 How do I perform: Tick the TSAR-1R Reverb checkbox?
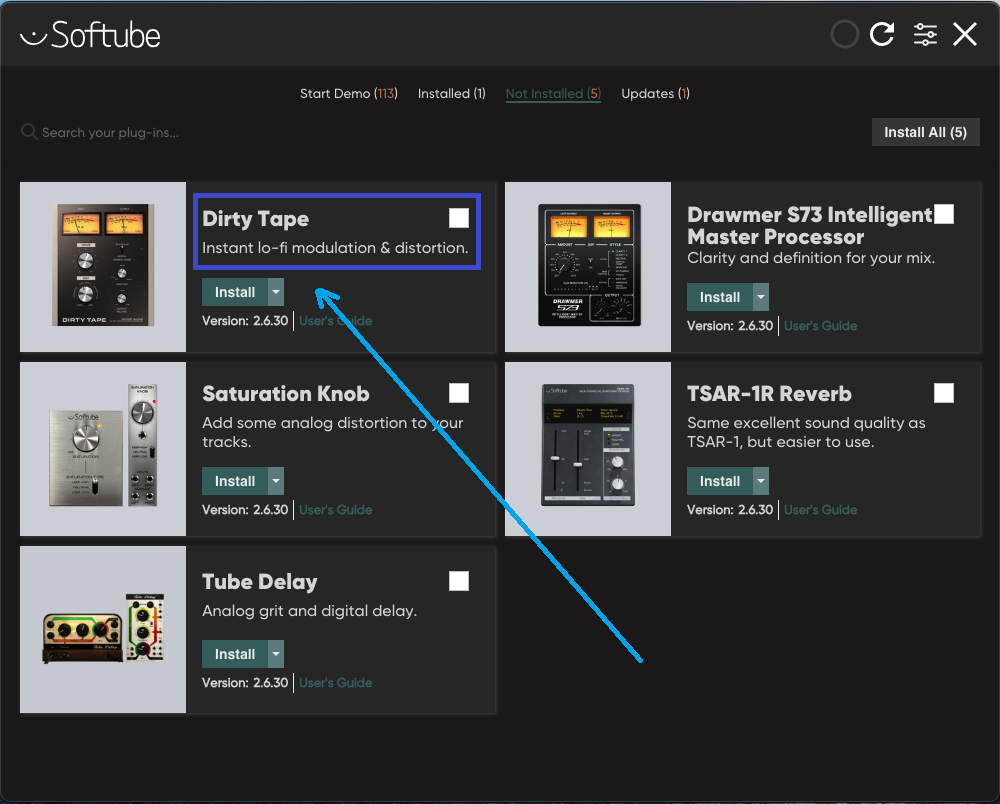[944, 393]
